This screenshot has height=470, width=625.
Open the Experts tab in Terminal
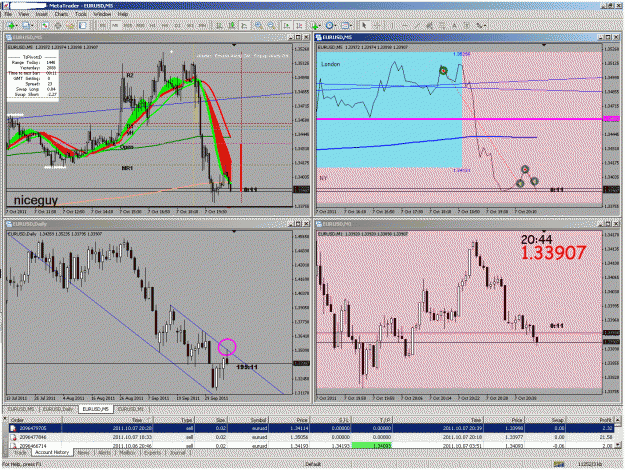click(x=152, y=453)
